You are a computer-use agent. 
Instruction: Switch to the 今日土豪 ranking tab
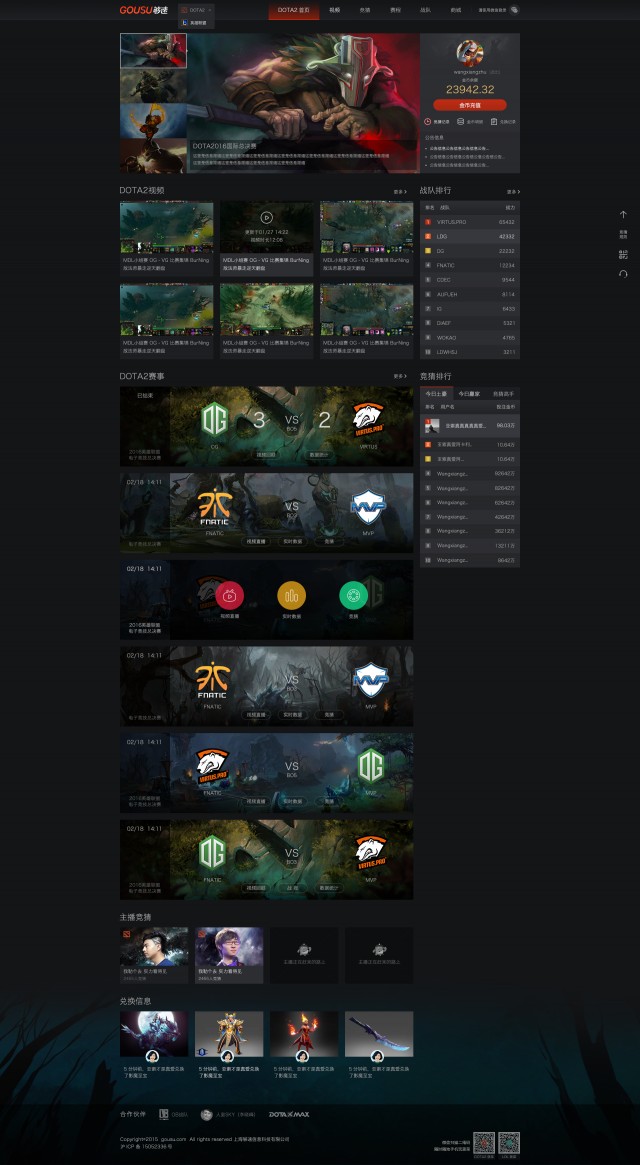[436, 394]
